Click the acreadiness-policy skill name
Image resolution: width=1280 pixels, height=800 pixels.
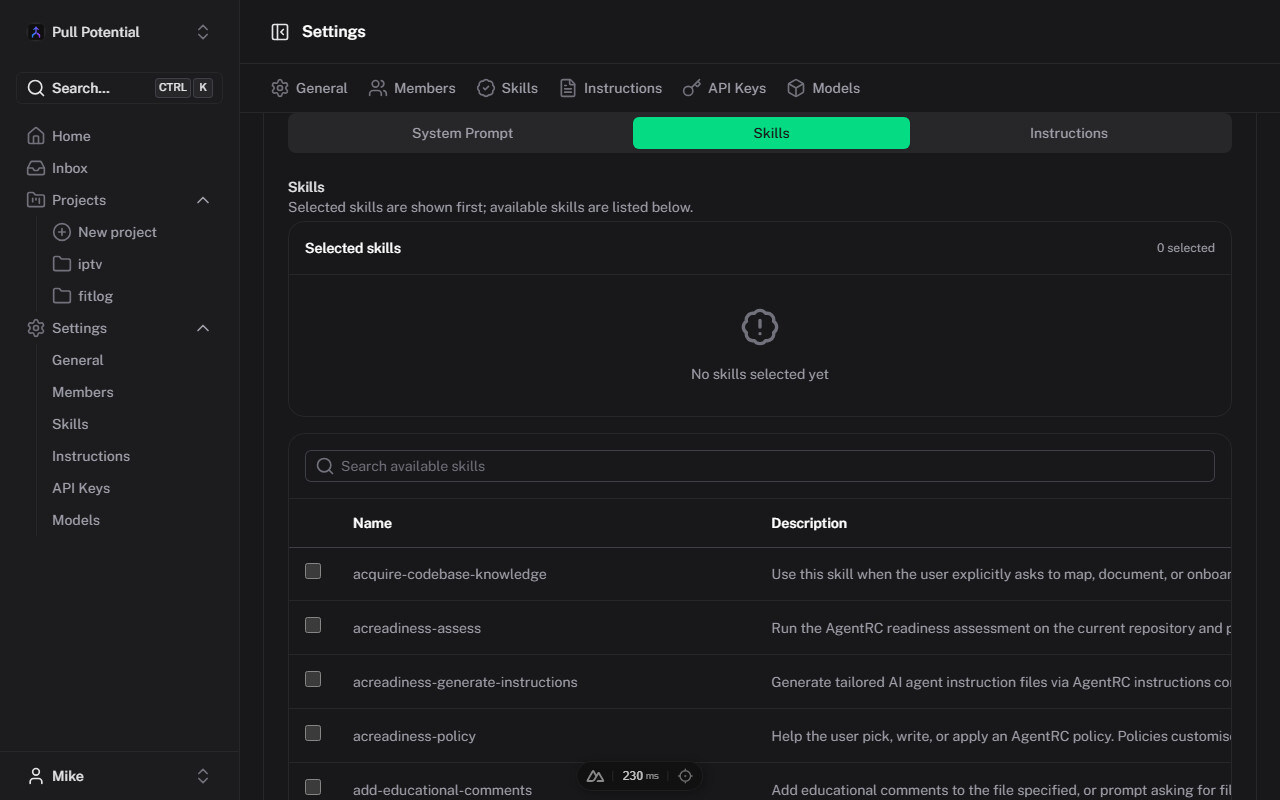414,736
